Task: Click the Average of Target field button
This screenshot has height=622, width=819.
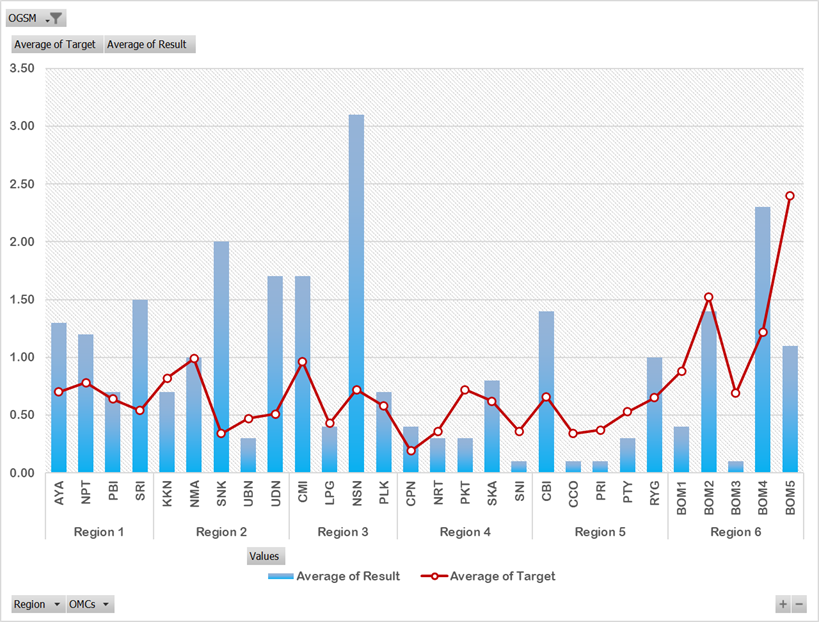Action: [56, 44]
